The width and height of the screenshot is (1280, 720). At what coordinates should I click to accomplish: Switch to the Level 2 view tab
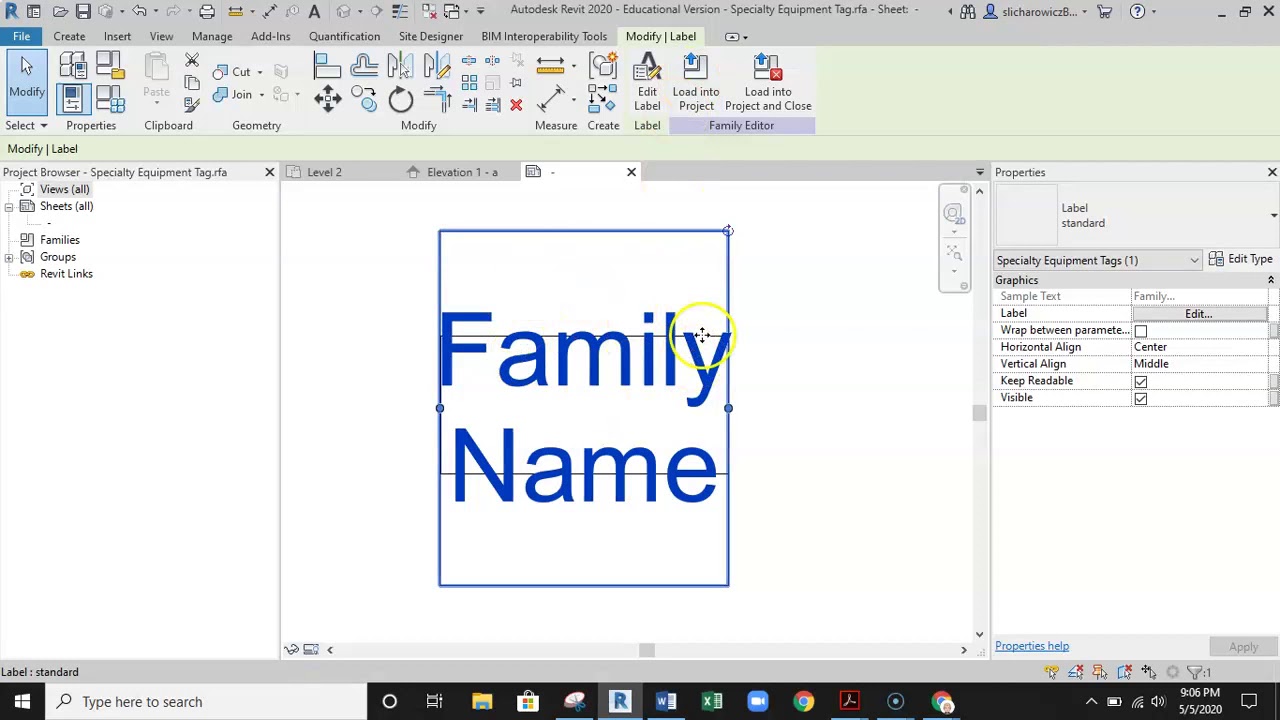[x=324, y=172]
